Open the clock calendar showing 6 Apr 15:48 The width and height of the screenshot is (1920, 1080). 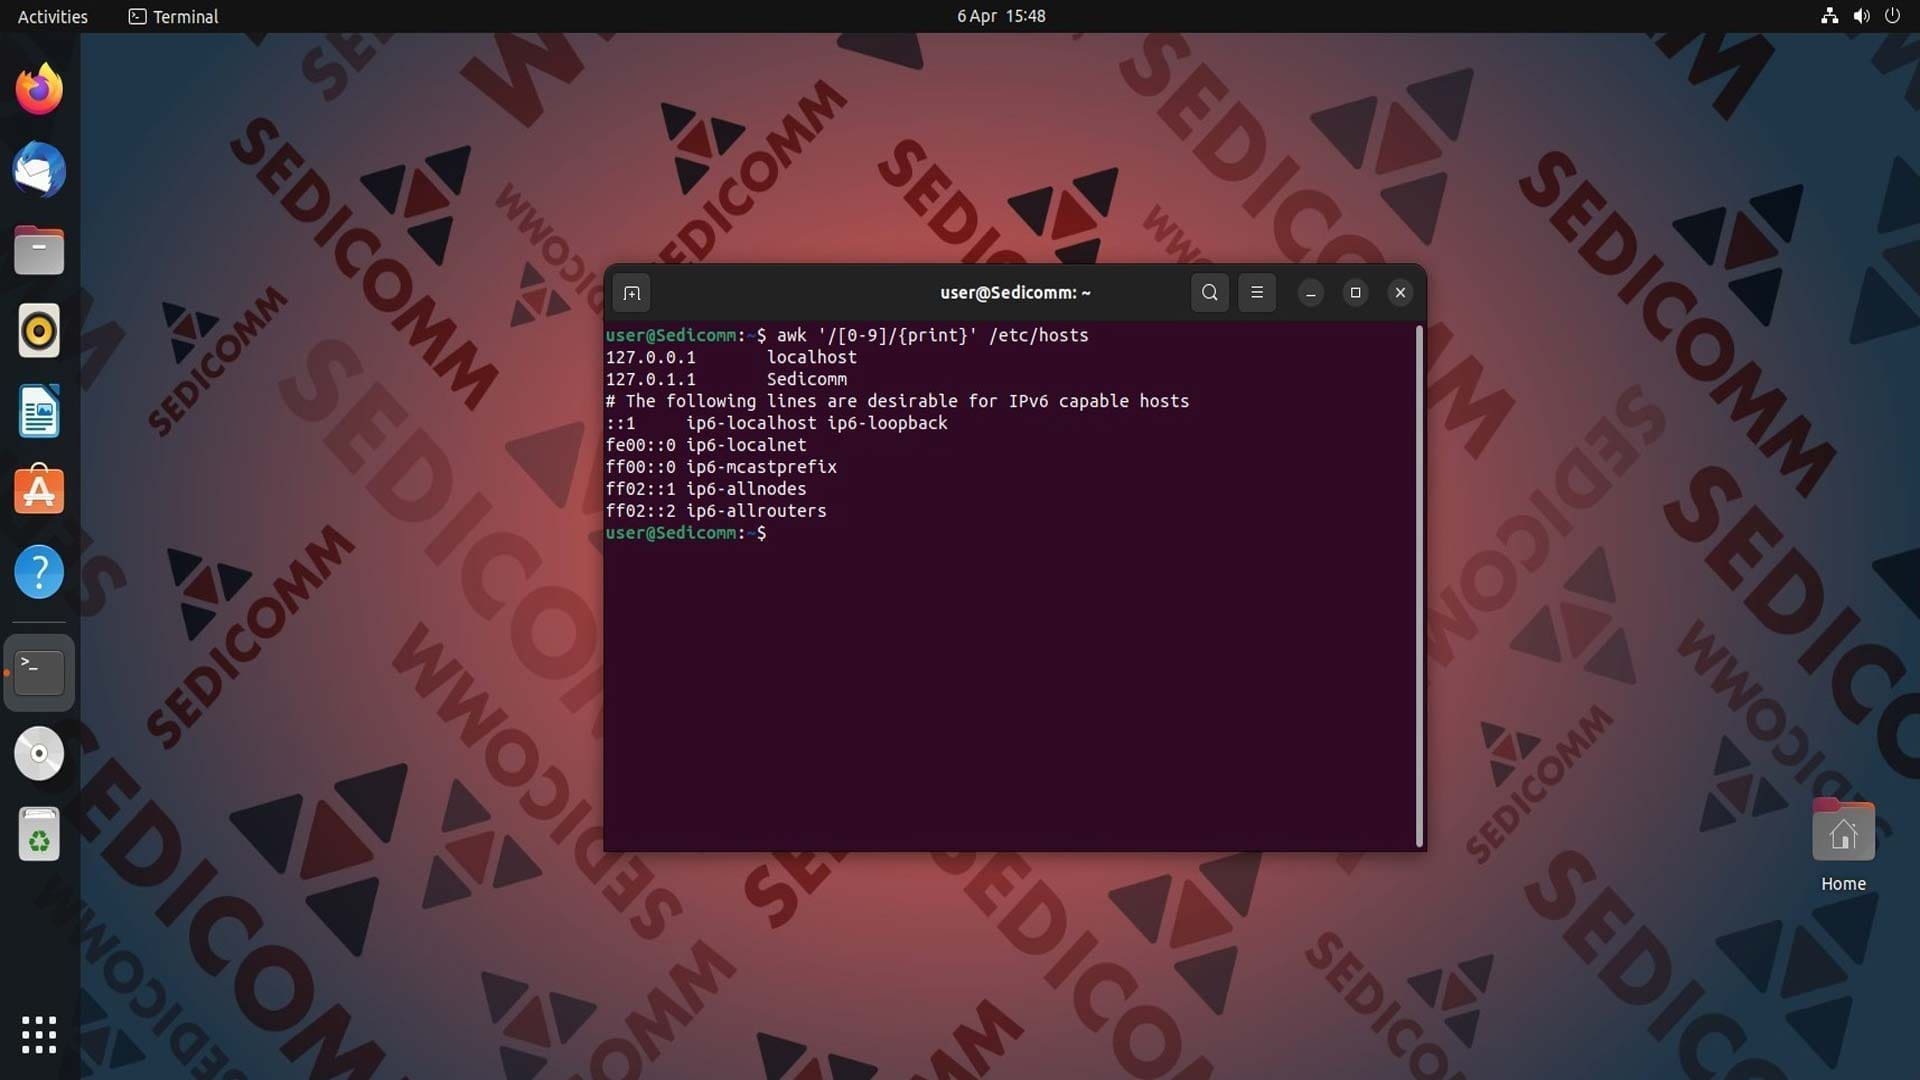(x=1001, y=16)
